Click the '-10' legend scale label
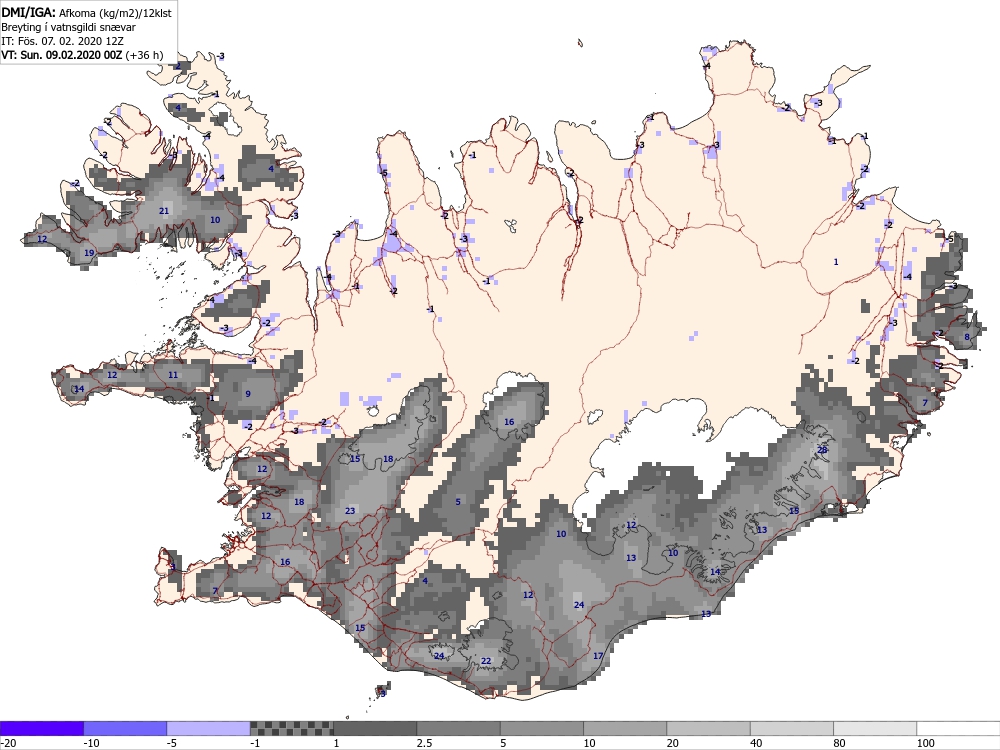 click(92, 743)
